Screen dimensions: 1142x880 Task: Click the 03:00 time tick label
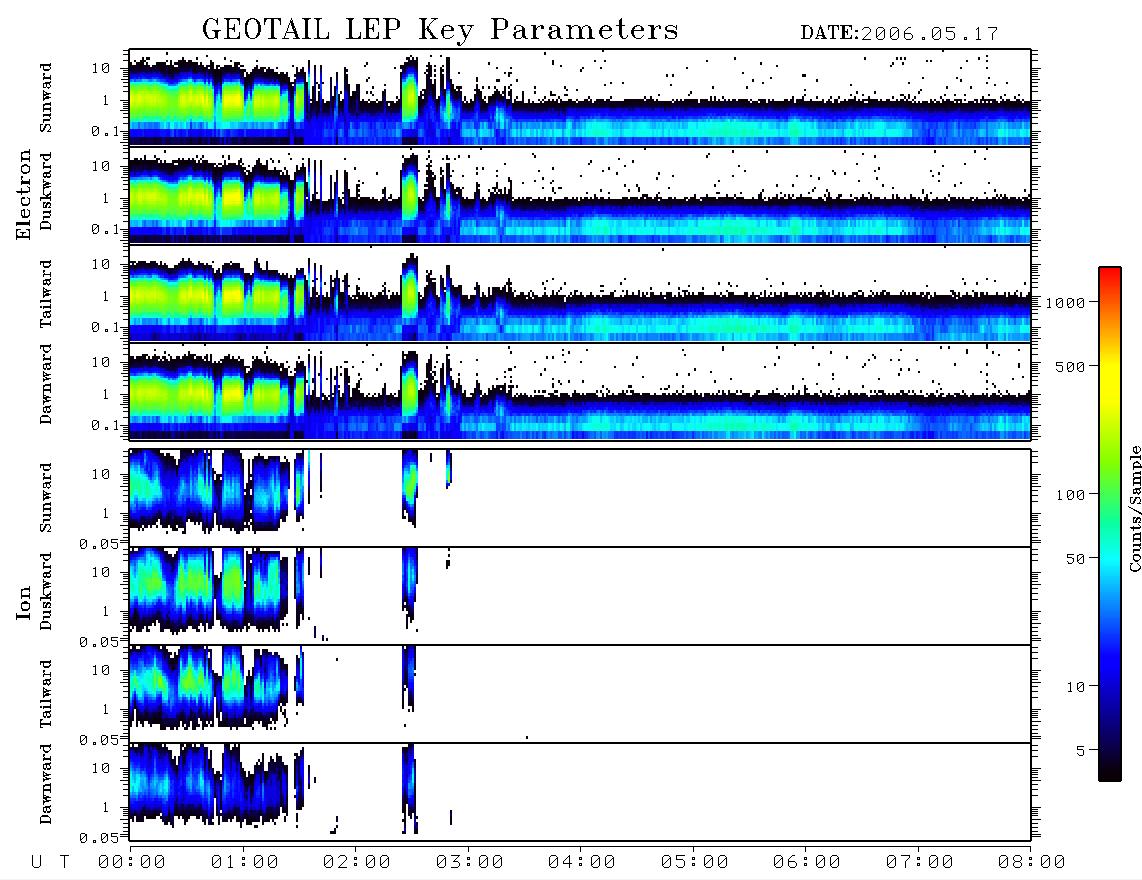[470, 863]
